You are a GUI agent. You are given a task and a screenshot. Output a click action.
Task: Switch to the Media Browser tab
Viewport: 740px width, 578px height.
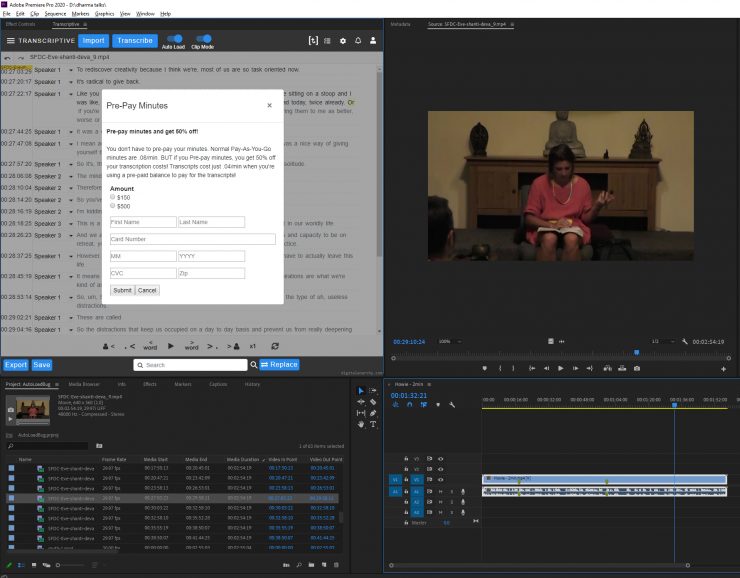84,384
